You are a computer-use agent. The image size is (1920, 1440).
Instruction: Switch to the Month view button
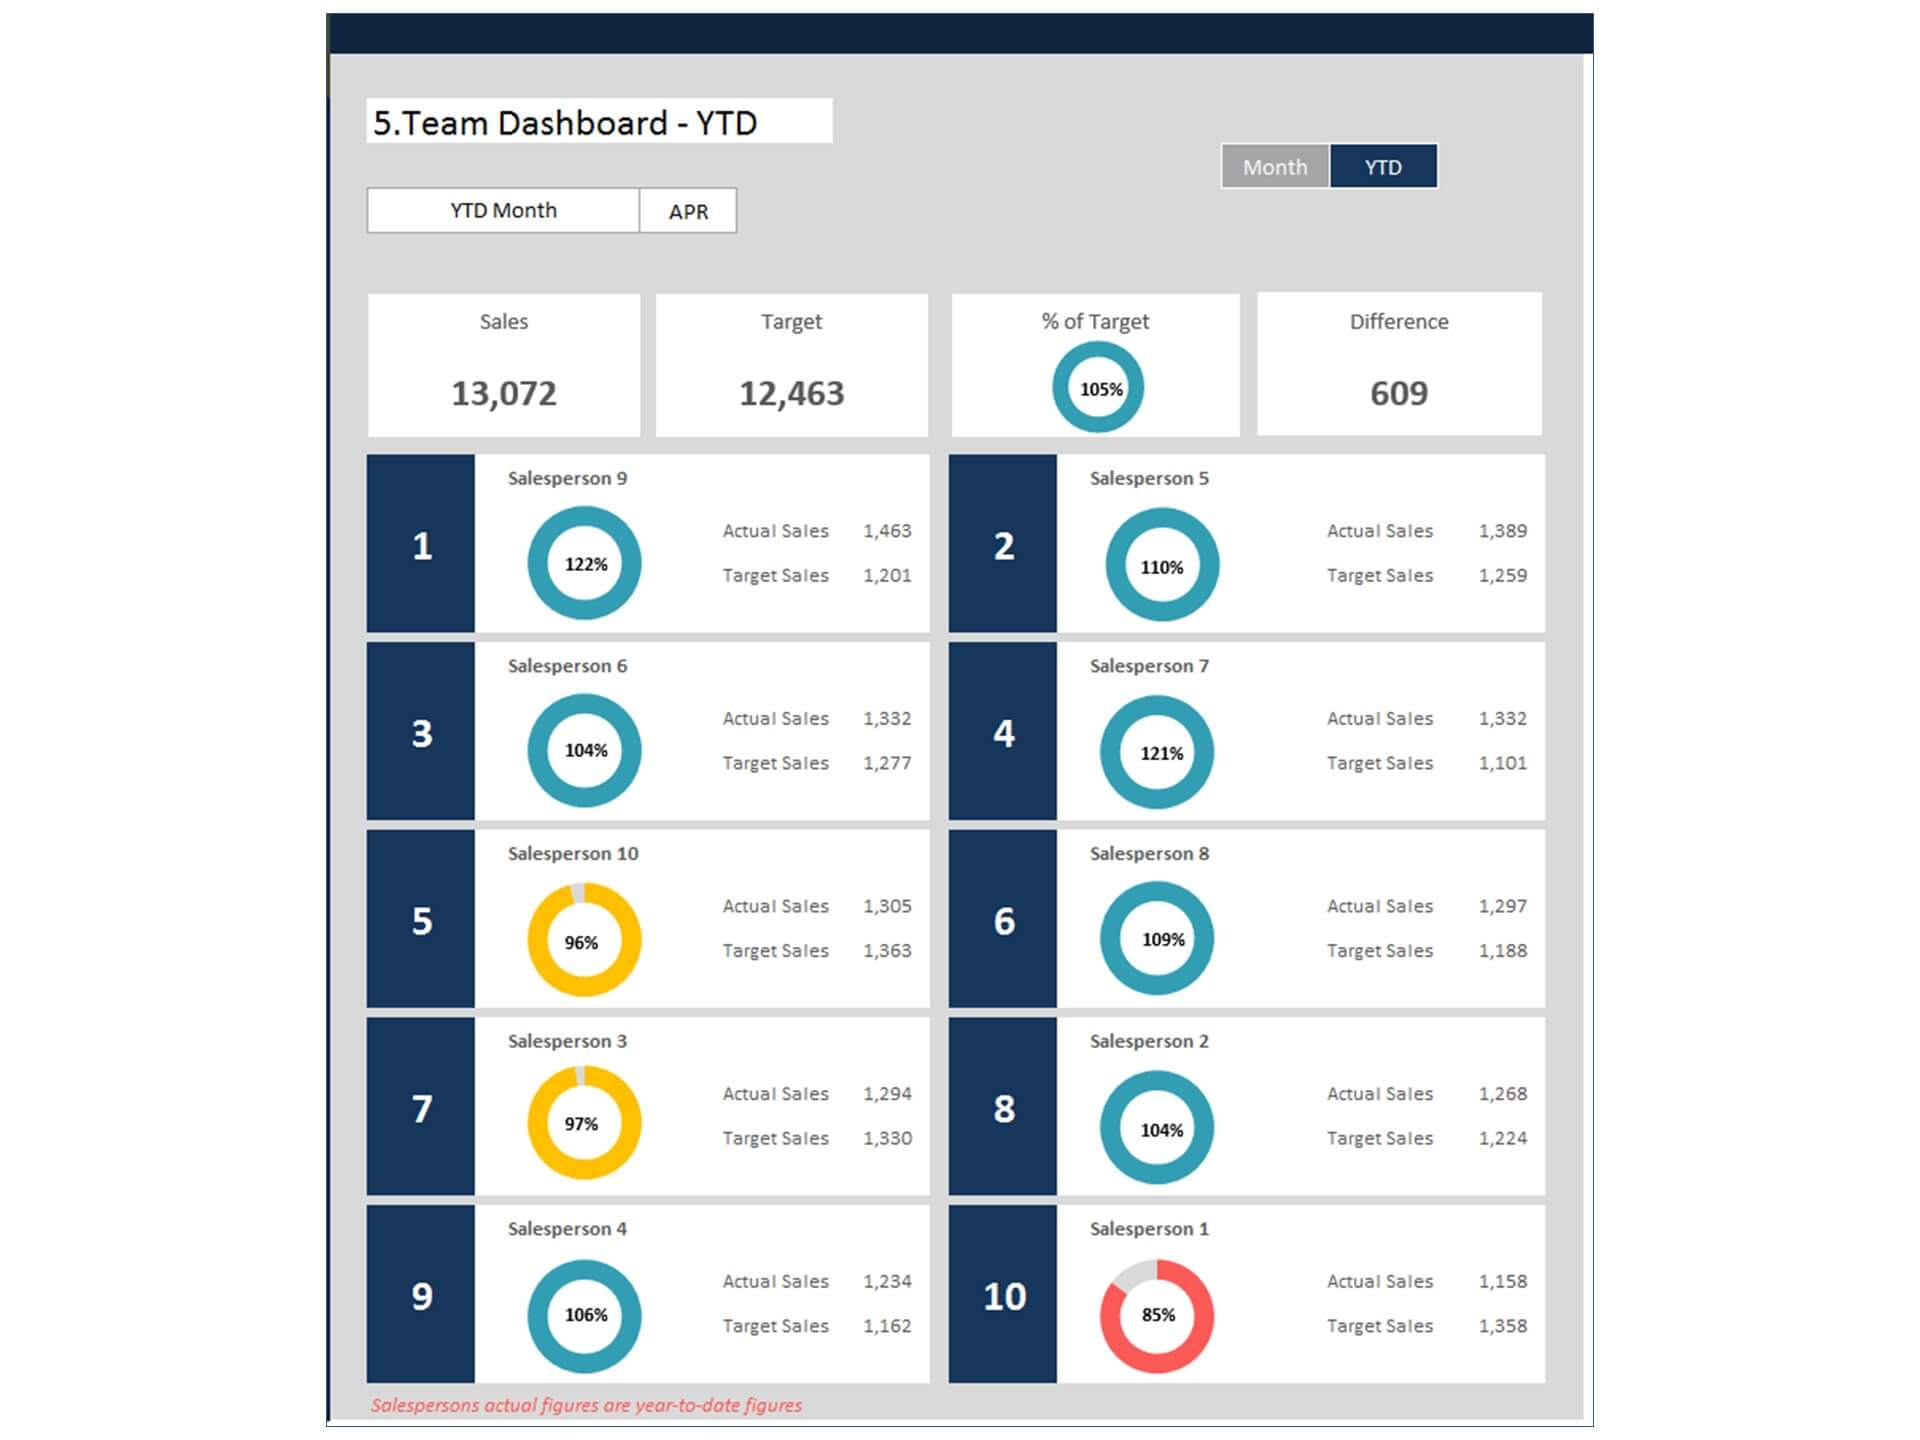click(1275, 167)
